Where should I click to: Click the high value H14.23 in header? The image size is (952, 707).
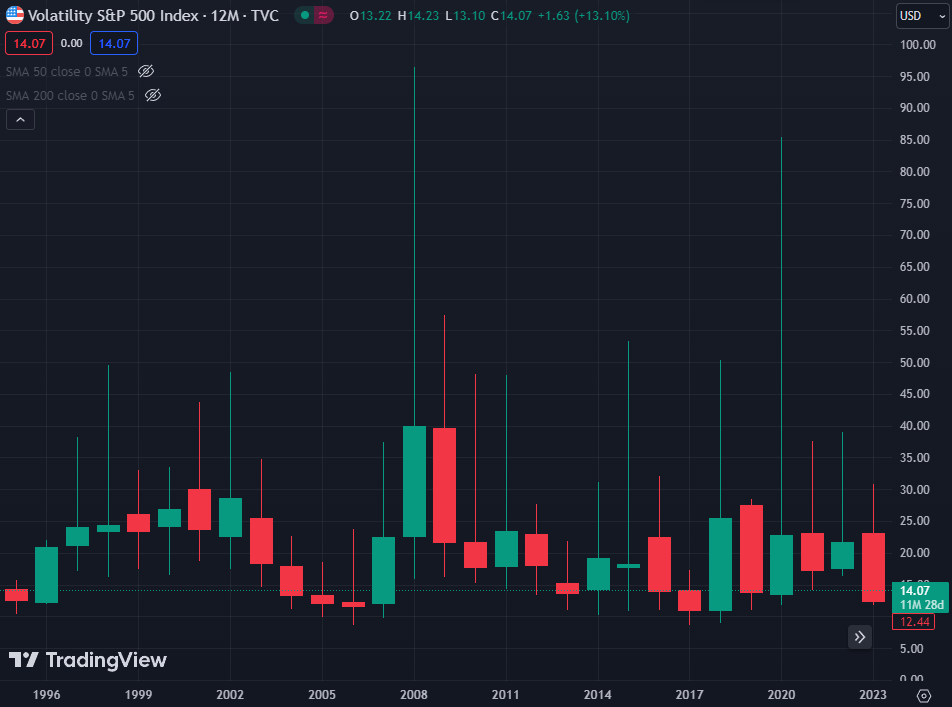point(418,16)
